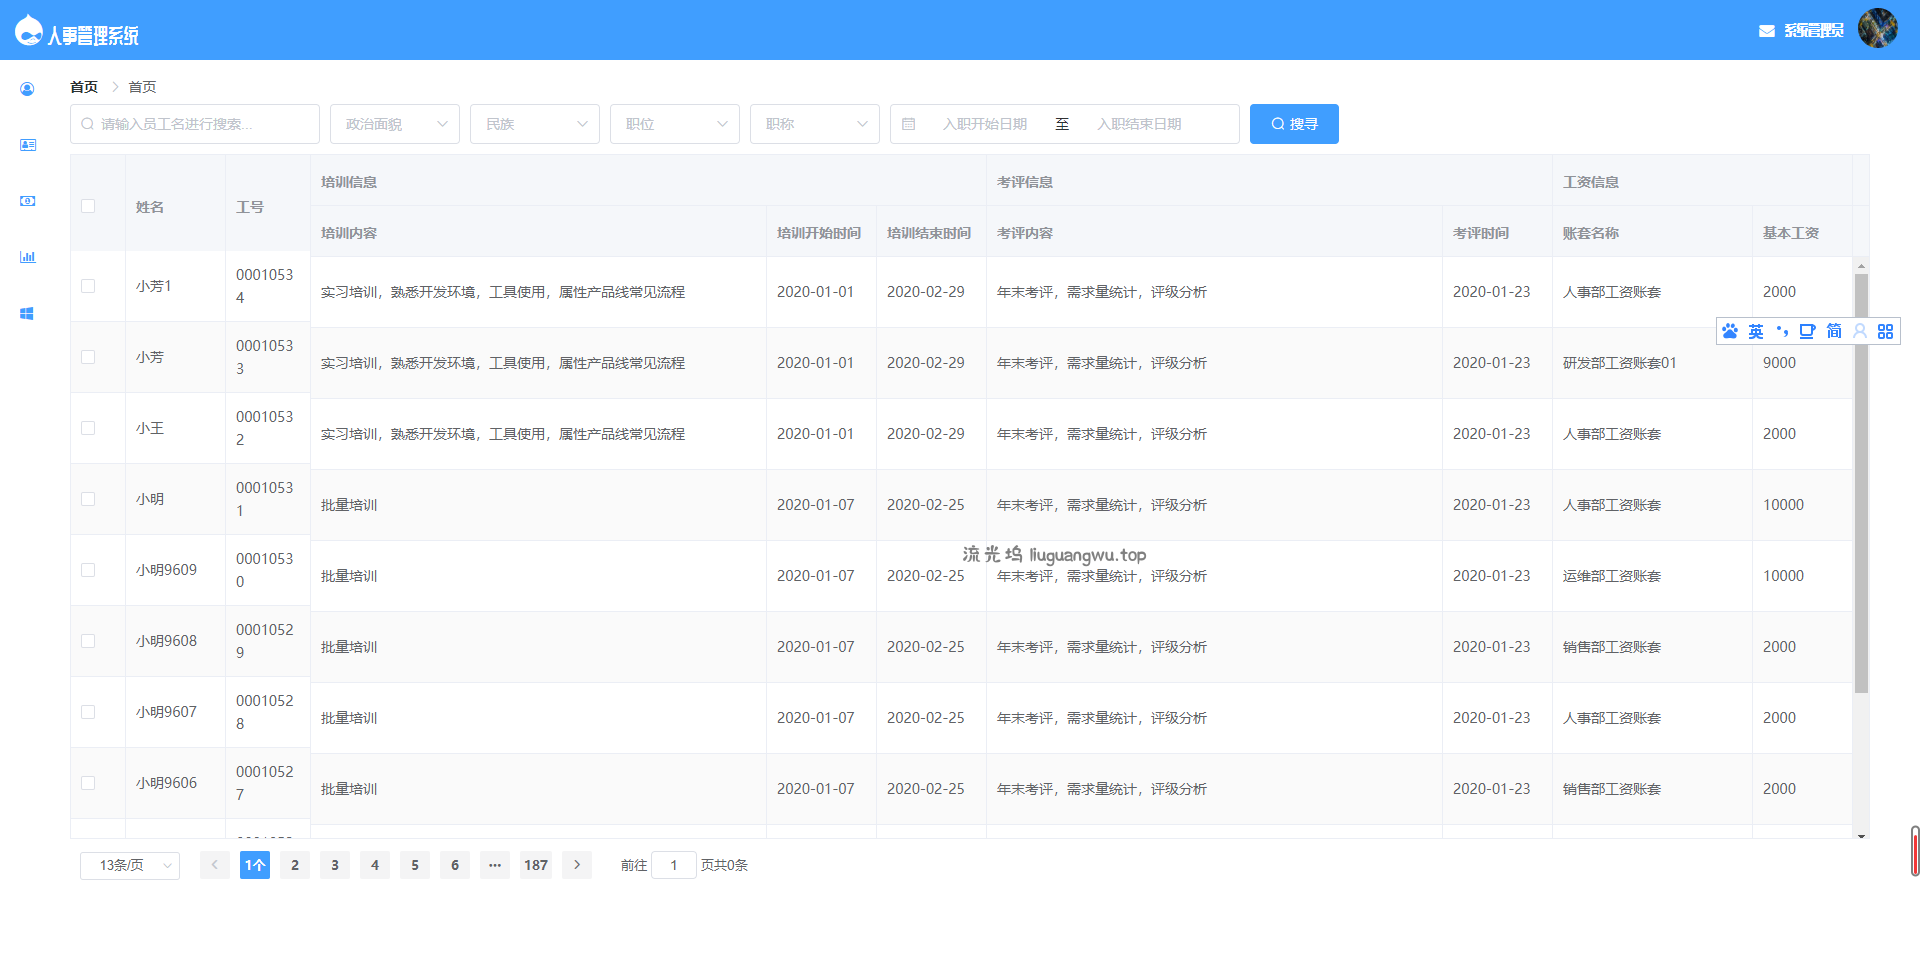Click the 首页 breadcrumb link
The width and height of the screenshot is (1920, 969).
tap(84, 87)
